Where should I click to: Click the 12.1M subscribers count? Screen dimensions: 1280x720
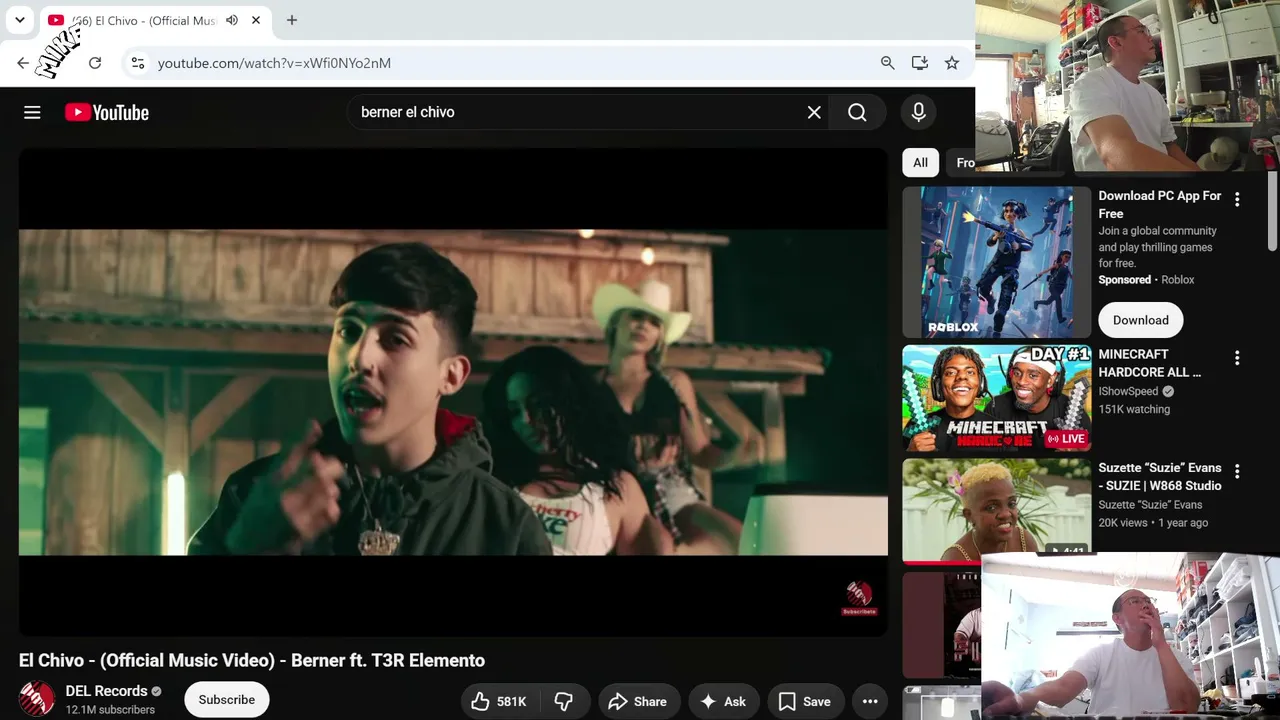click(110, 710)
